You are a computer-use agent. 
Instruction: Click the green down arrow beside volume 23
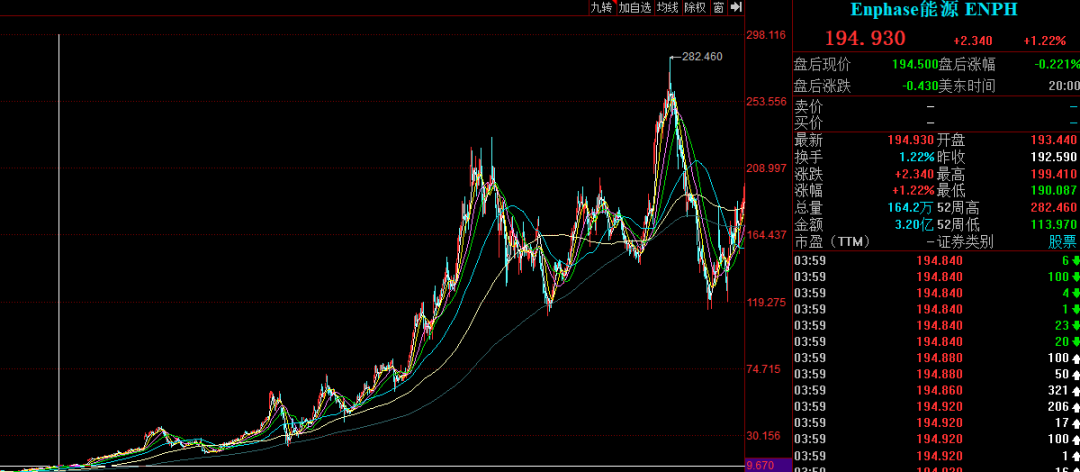tap(1076, 325)
